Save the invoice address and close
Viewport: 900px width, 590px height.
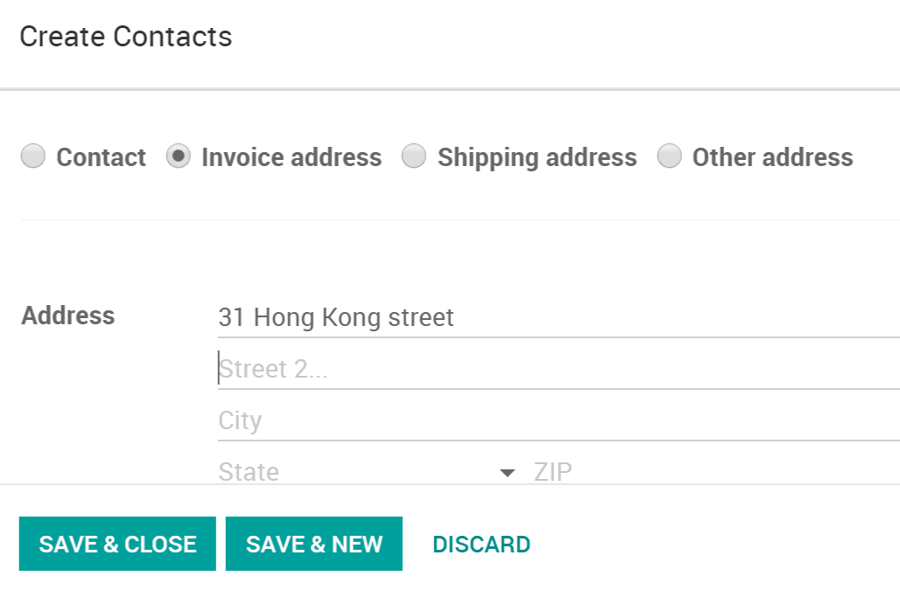(116, 543)
